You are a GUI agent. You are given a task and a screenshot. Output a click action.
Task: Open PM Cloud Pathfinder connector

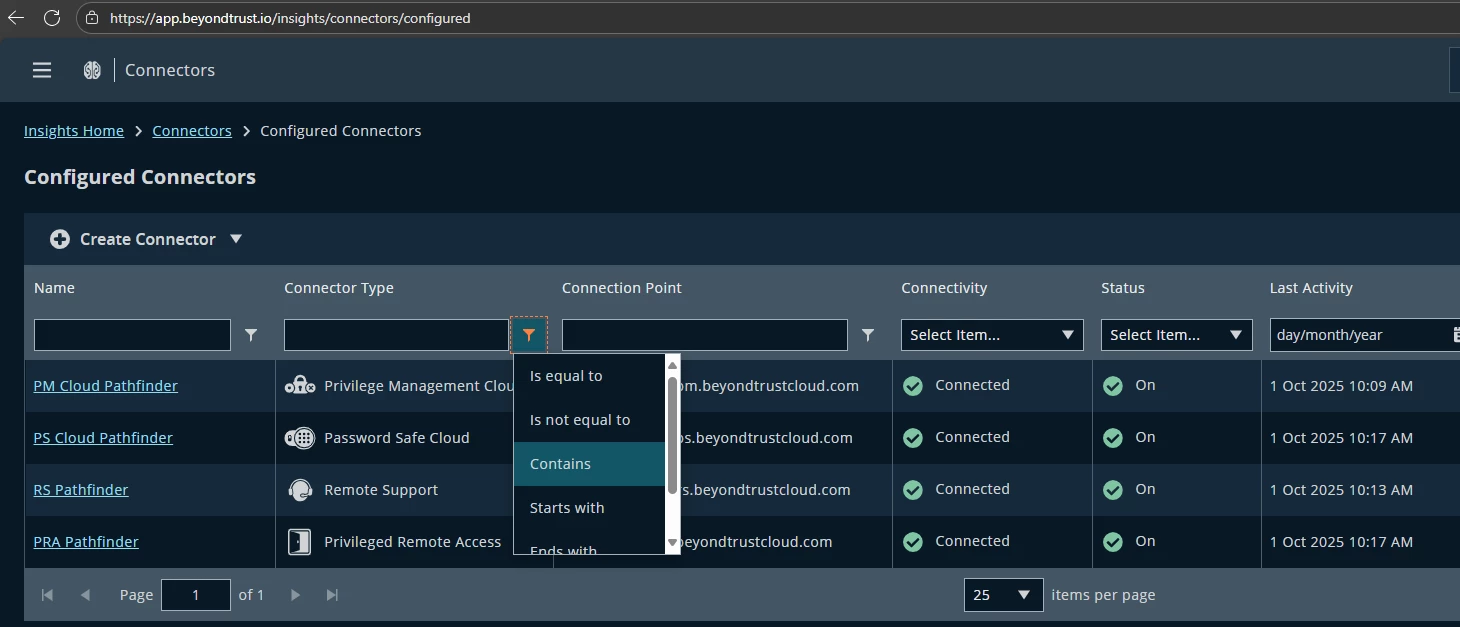[106, 386]
